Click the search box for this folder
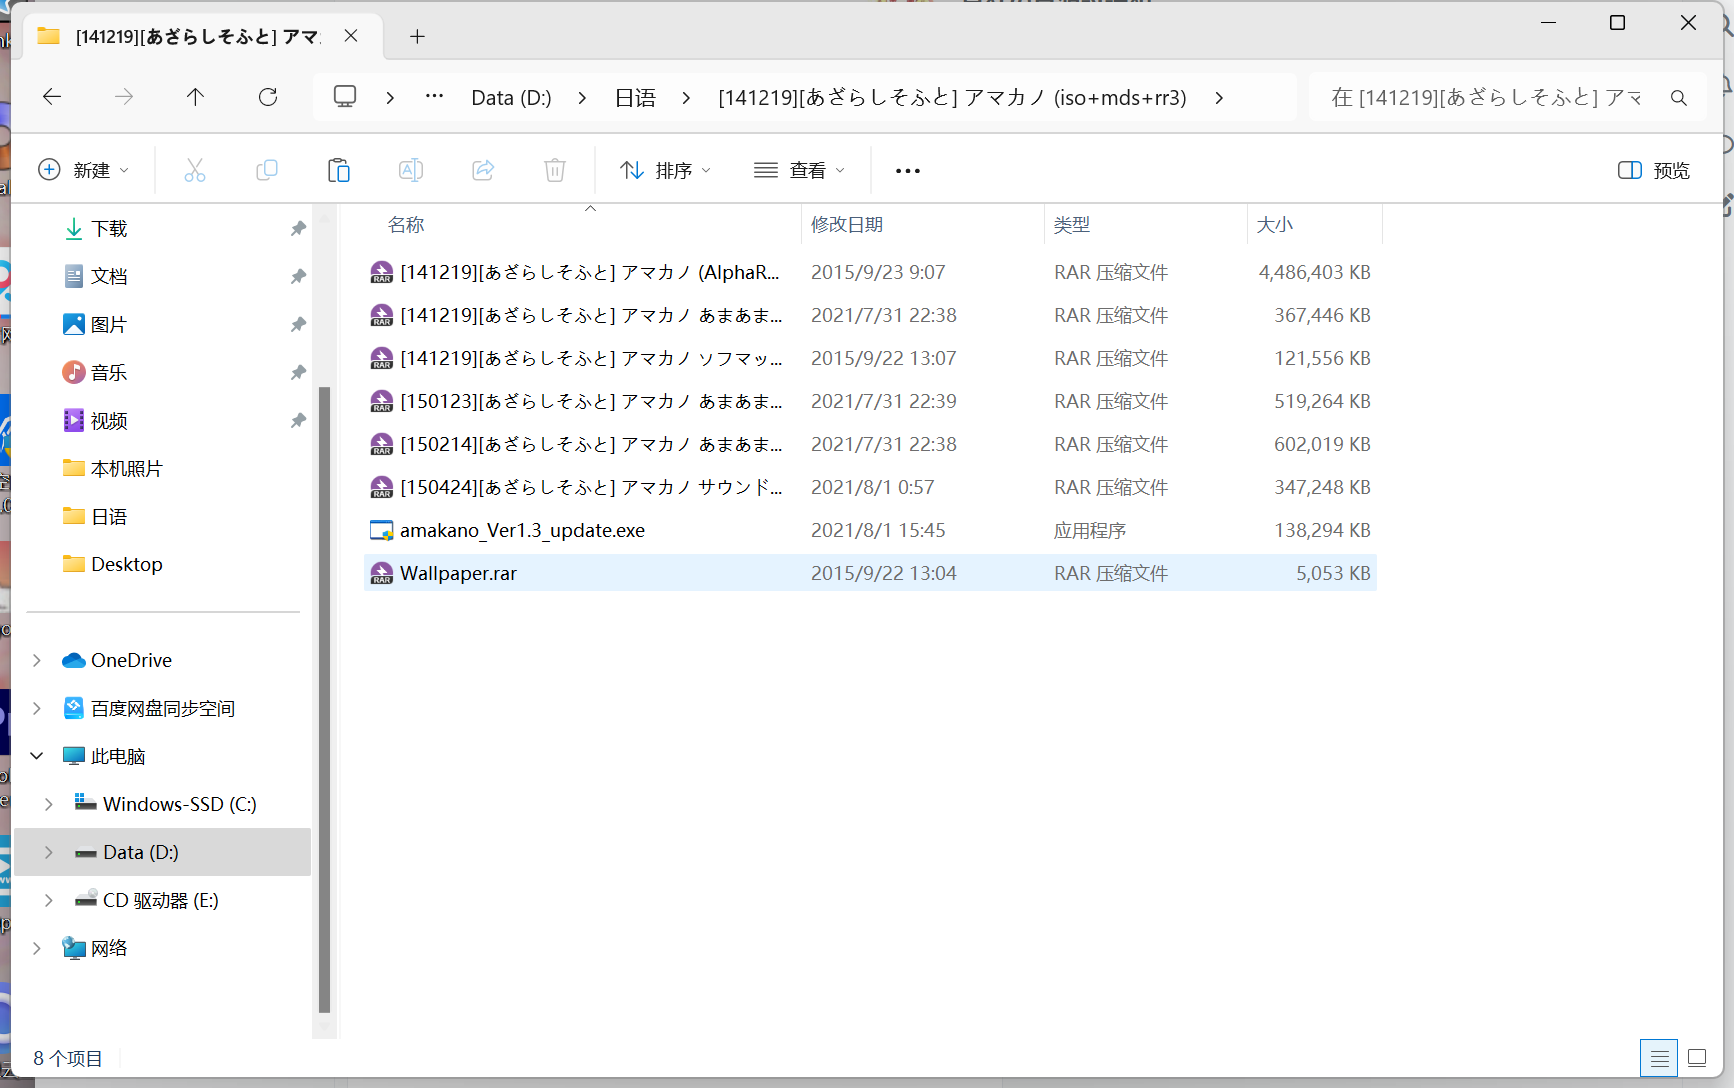 coord(1490,97)
